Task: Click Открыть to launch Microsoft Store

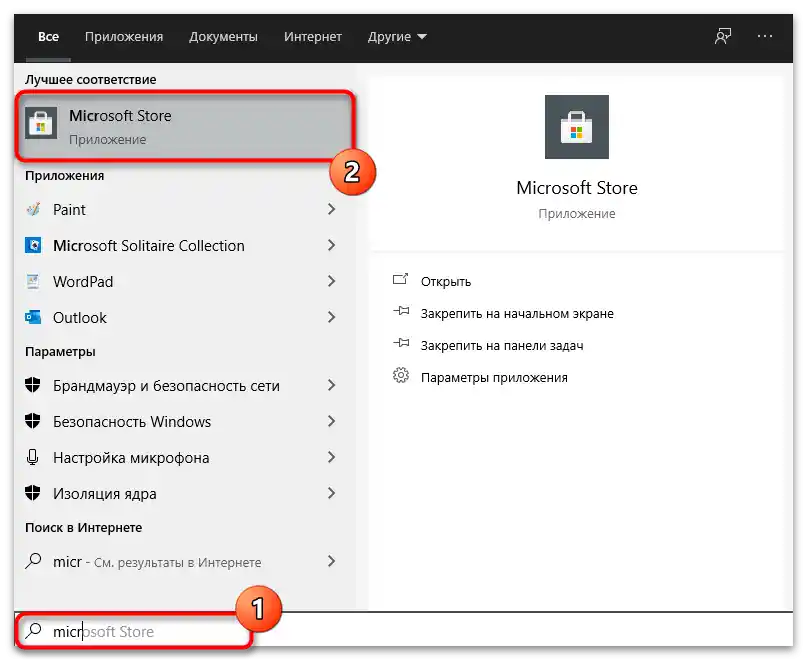Action: (446, 282)
